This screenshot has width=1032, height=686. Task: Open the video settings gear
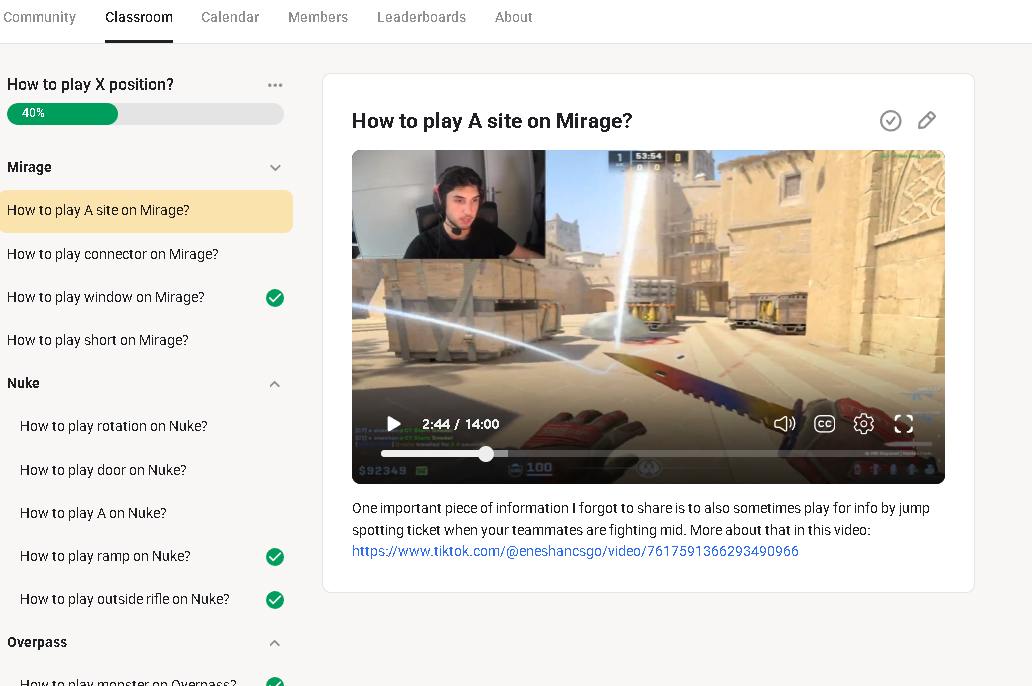coord(864,424)
